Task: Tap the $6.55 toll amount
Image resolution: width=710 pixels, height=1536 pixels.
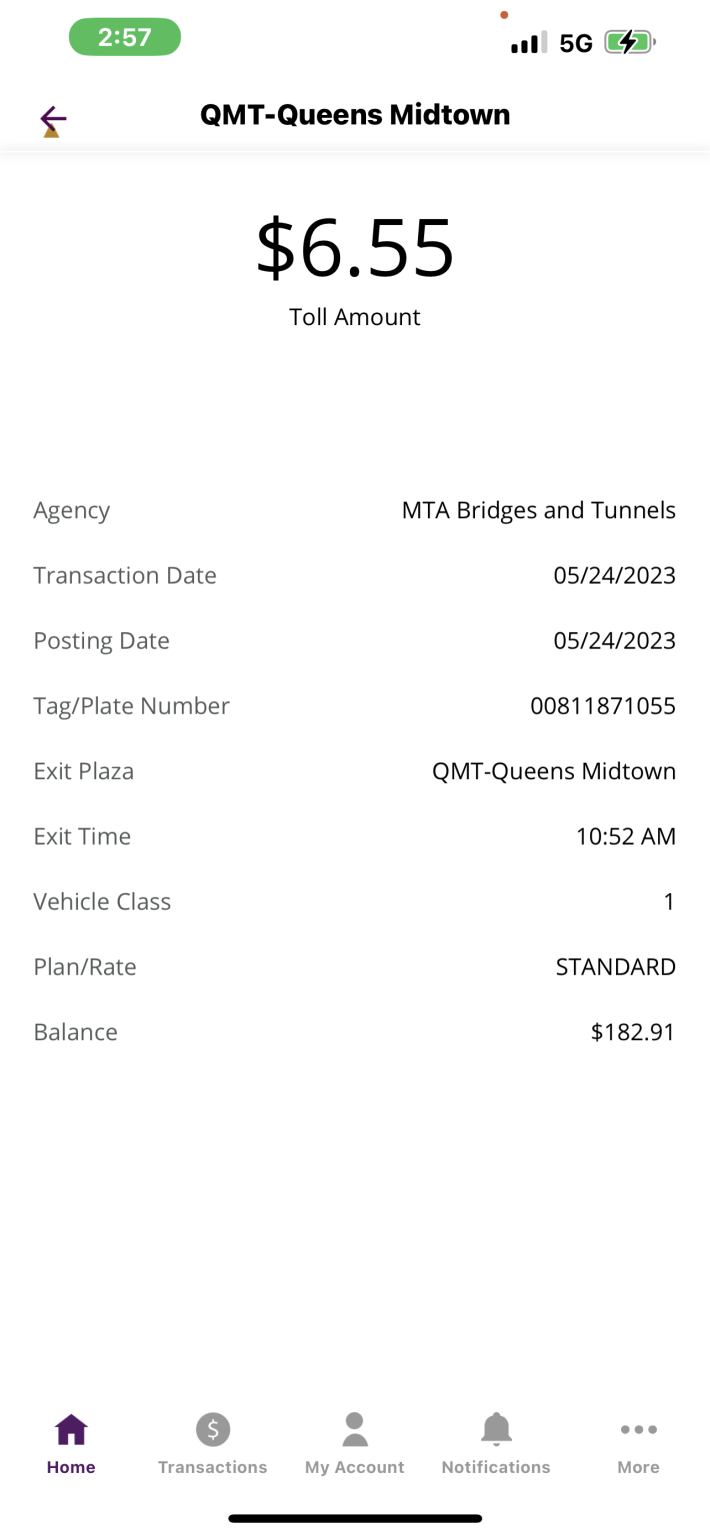Action: [355, 248]
